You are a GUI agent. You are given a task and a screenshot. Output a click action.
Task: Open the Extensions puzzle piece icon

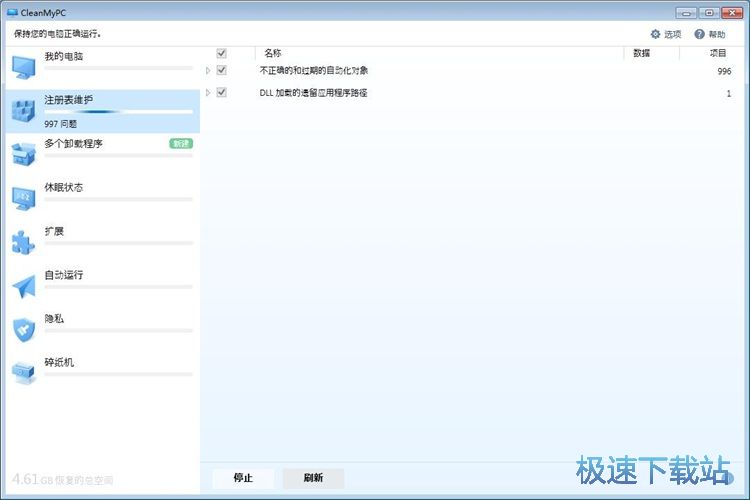(23, 242)
